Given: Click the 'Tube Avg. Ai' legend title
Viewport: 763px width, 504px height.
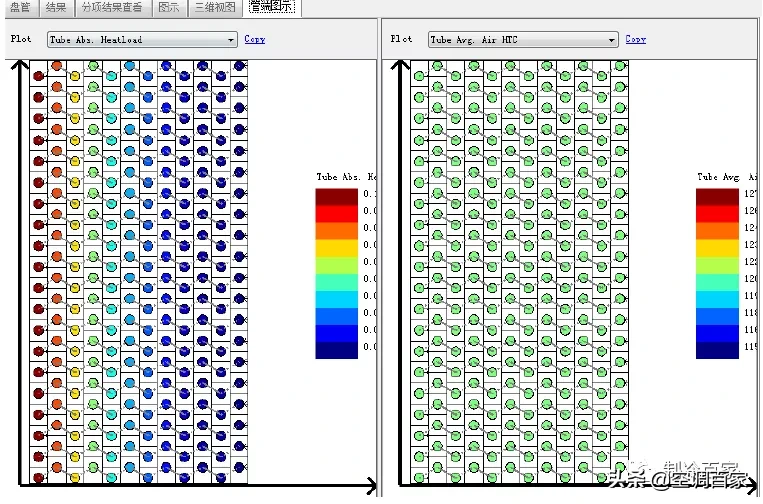Looking at the screenshot, I should [727, 177].
